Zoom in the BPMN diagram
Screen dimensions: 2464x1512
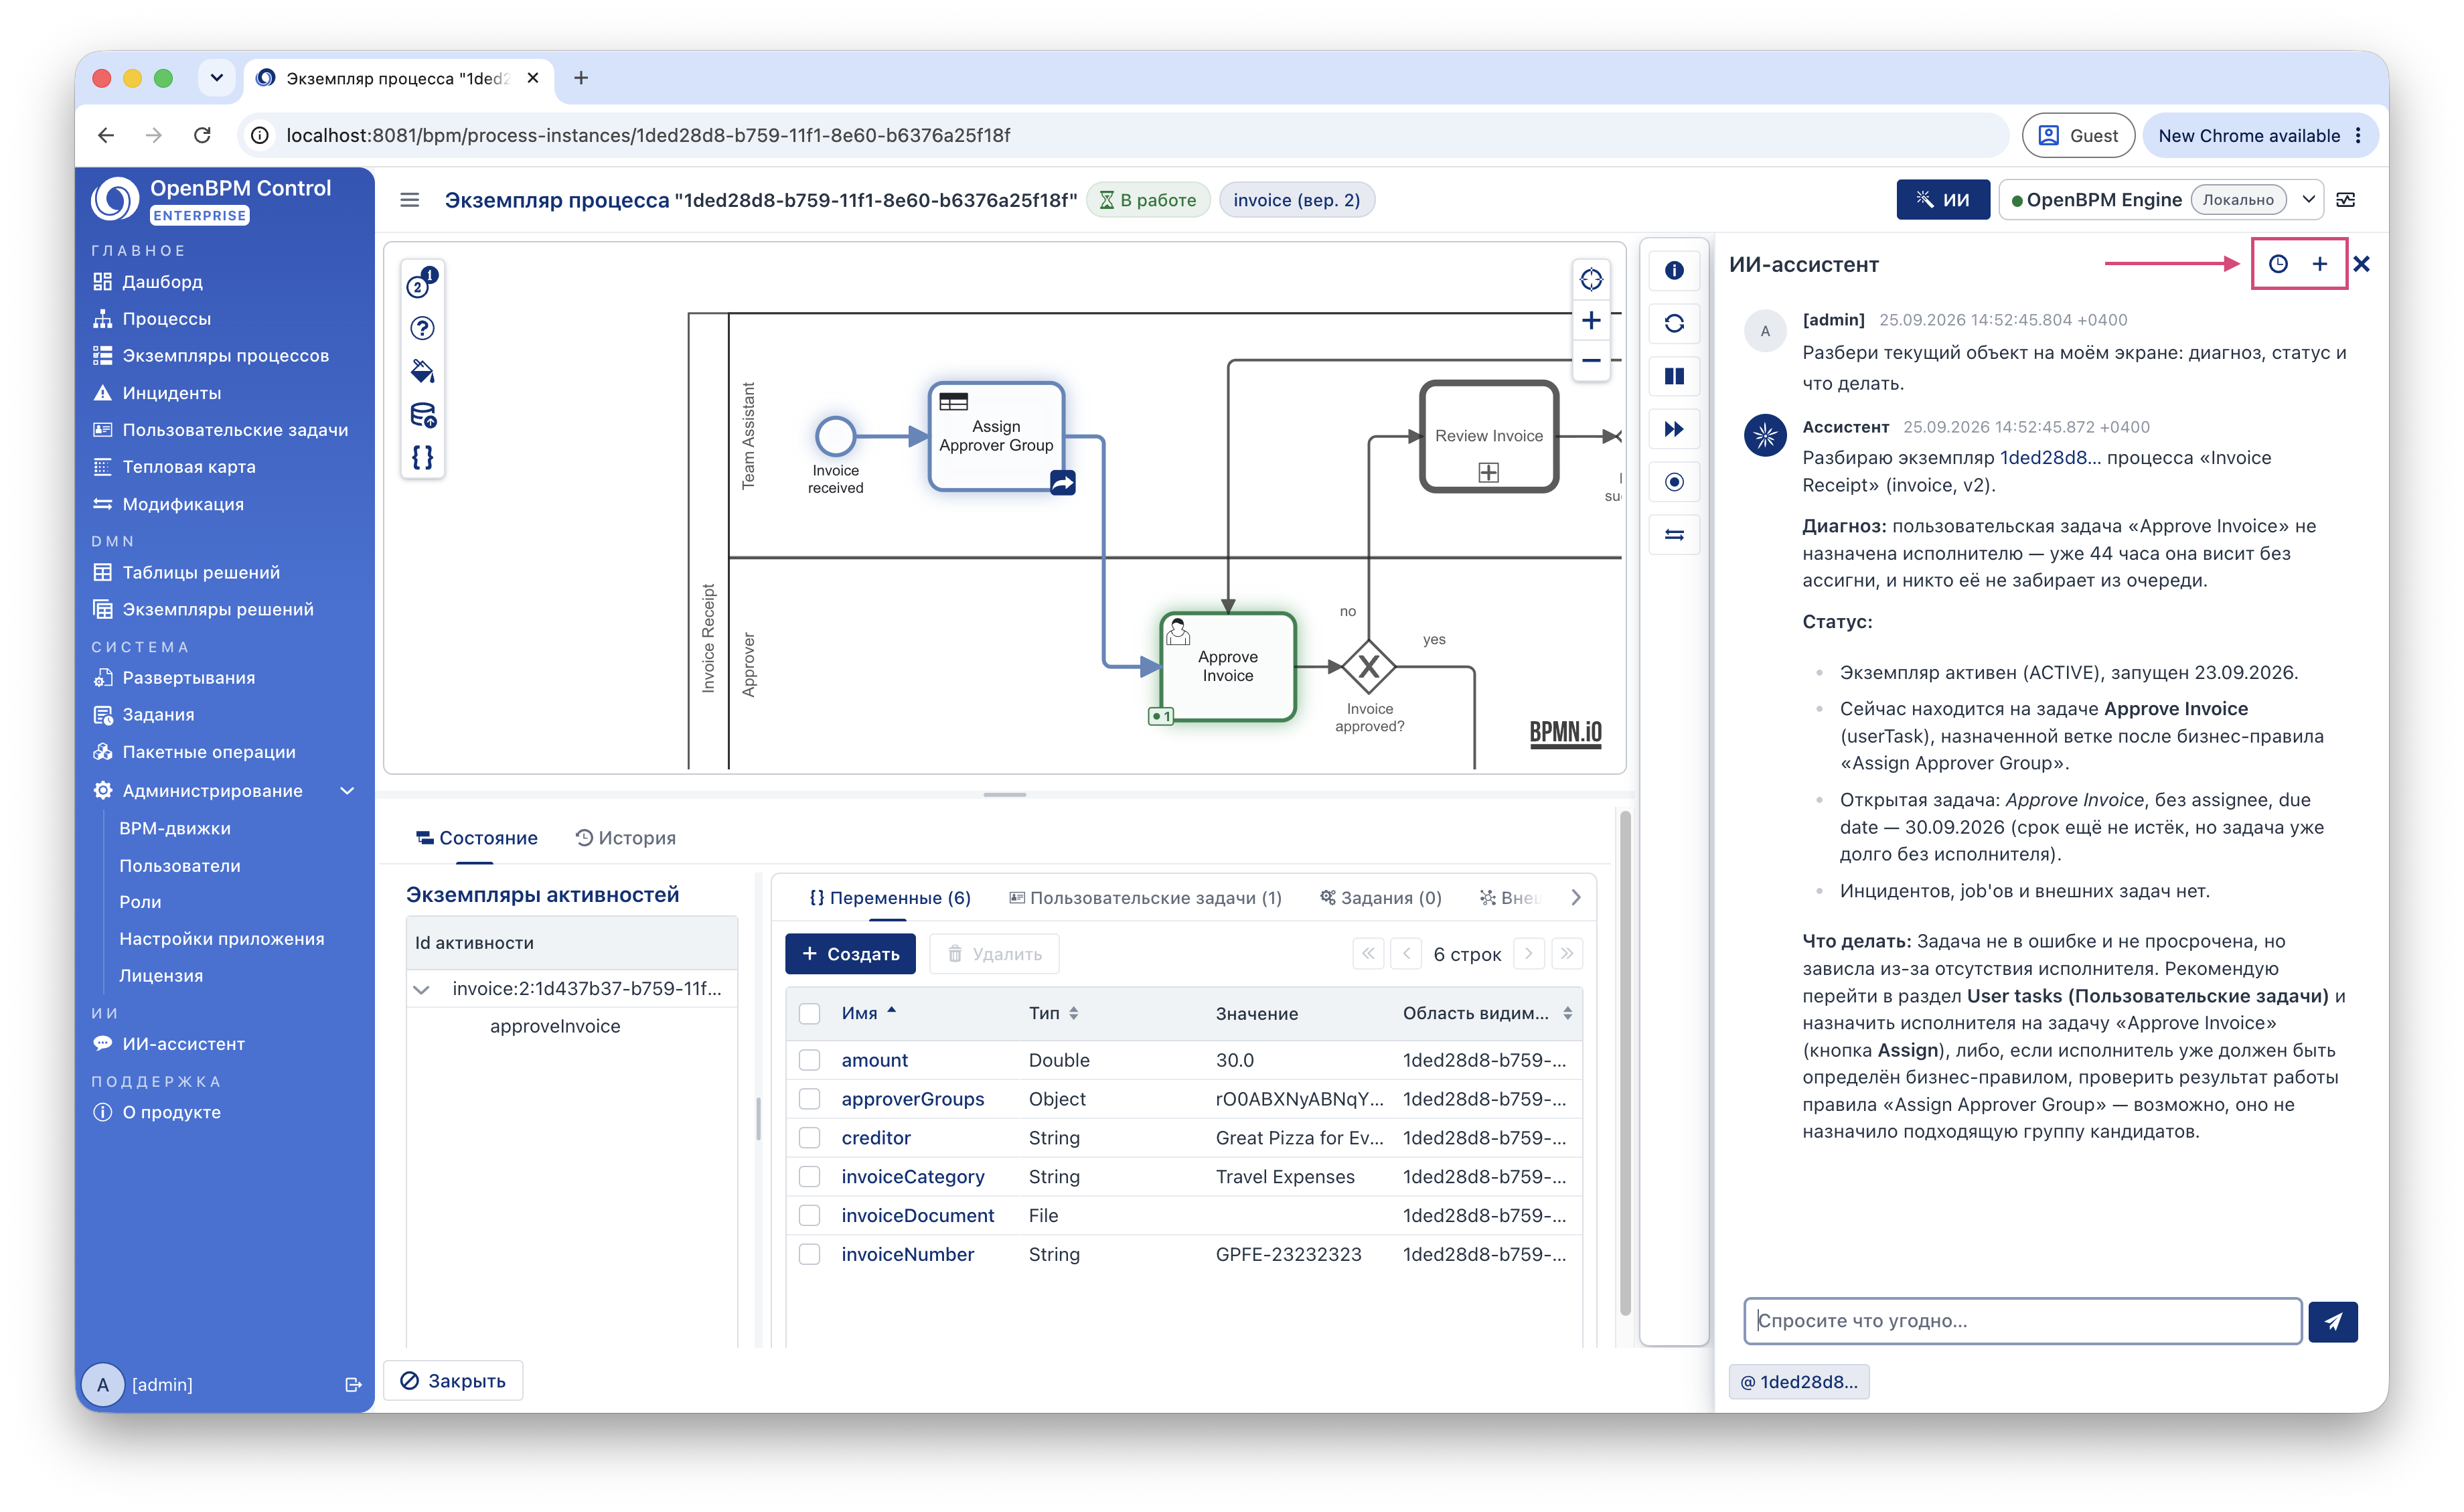point(1590,320)
